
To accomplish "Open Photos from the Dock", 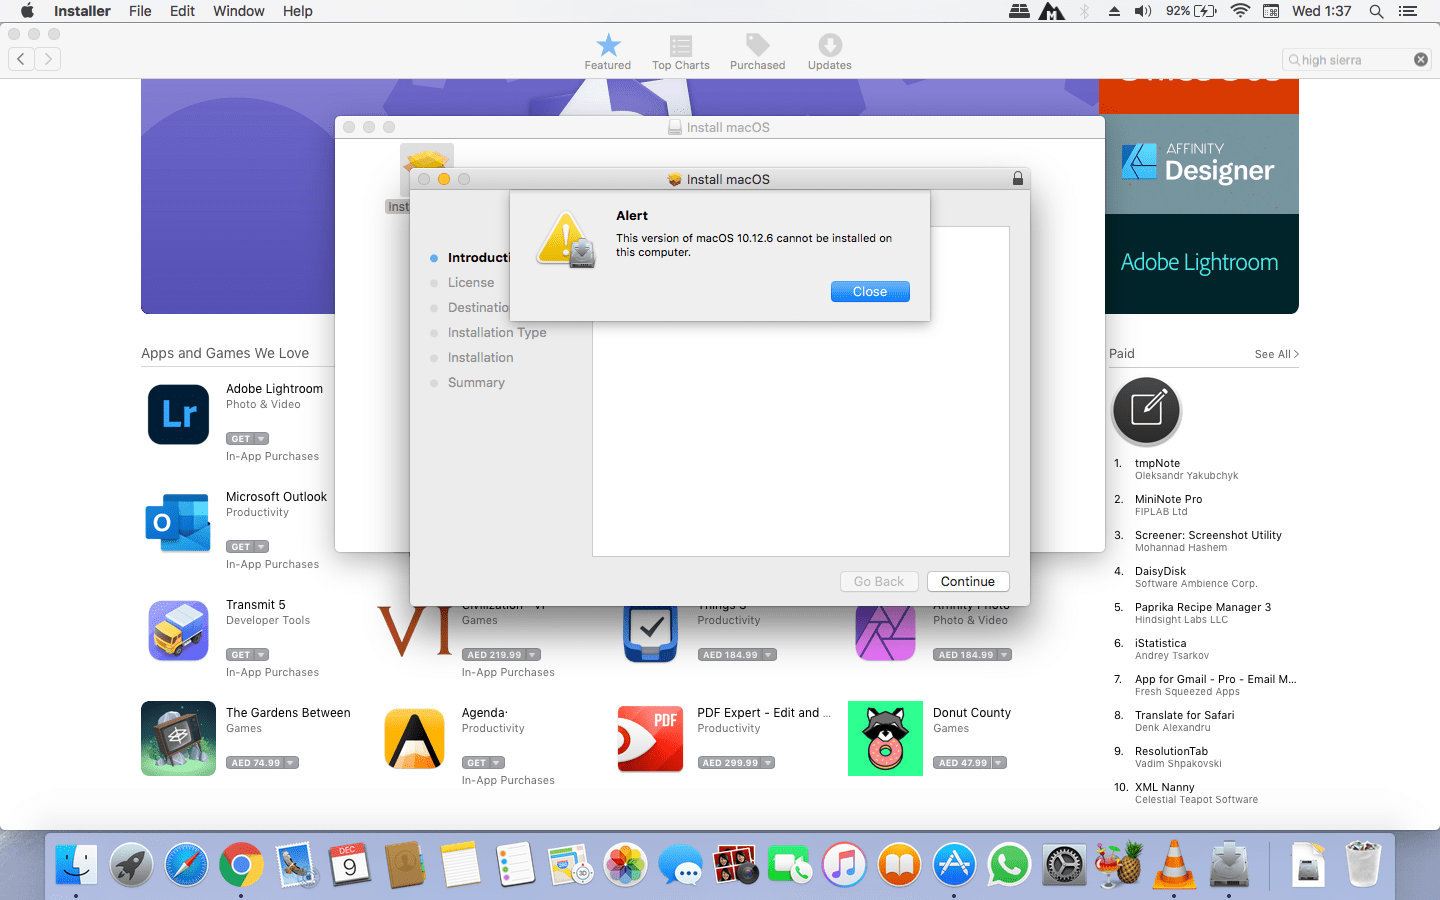I will tap(626, 865).
